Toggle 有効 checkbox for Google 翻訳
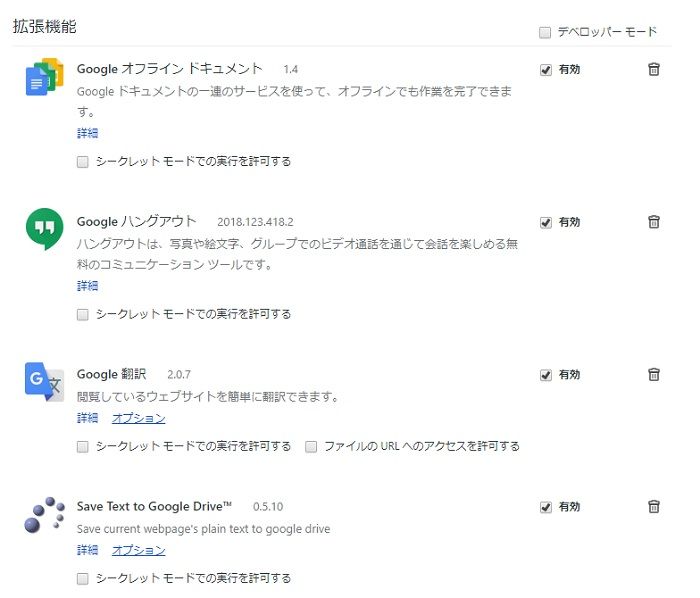 (x=546, y=375)
